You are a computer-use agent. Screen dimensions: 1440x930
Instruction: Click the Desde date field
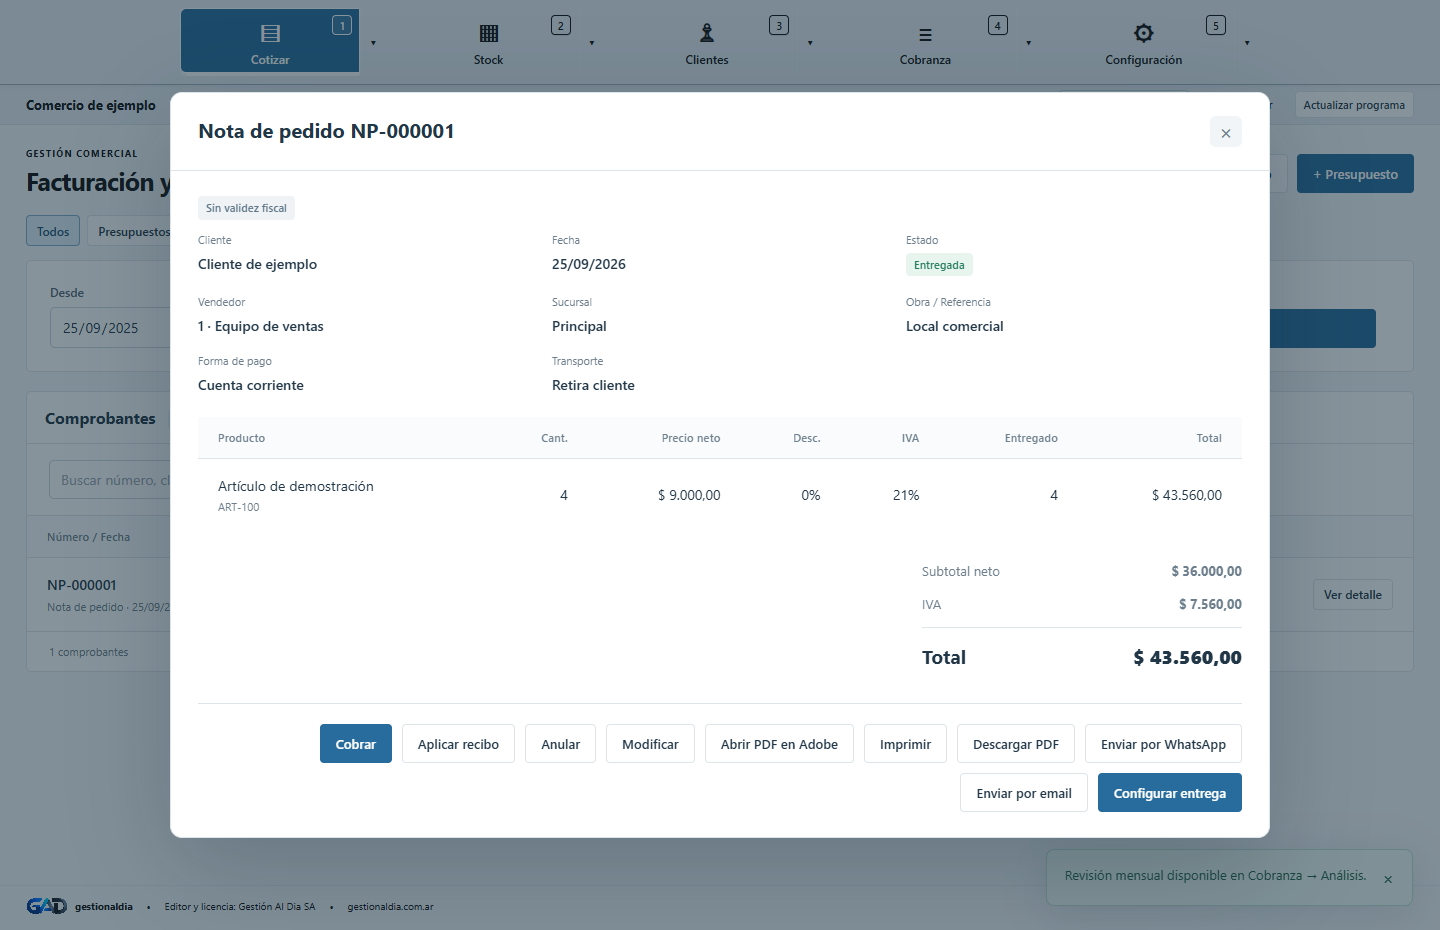point(110,328)
